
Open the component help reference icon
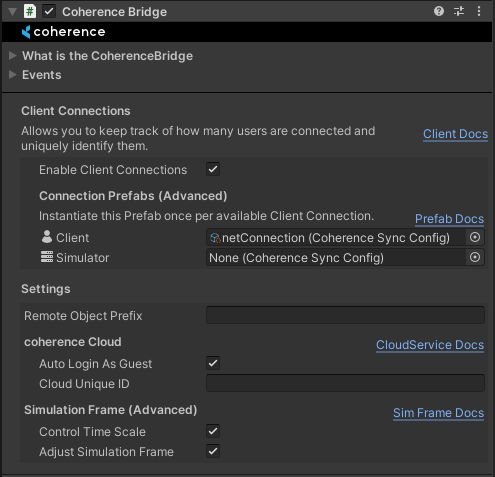coord(439,11)
